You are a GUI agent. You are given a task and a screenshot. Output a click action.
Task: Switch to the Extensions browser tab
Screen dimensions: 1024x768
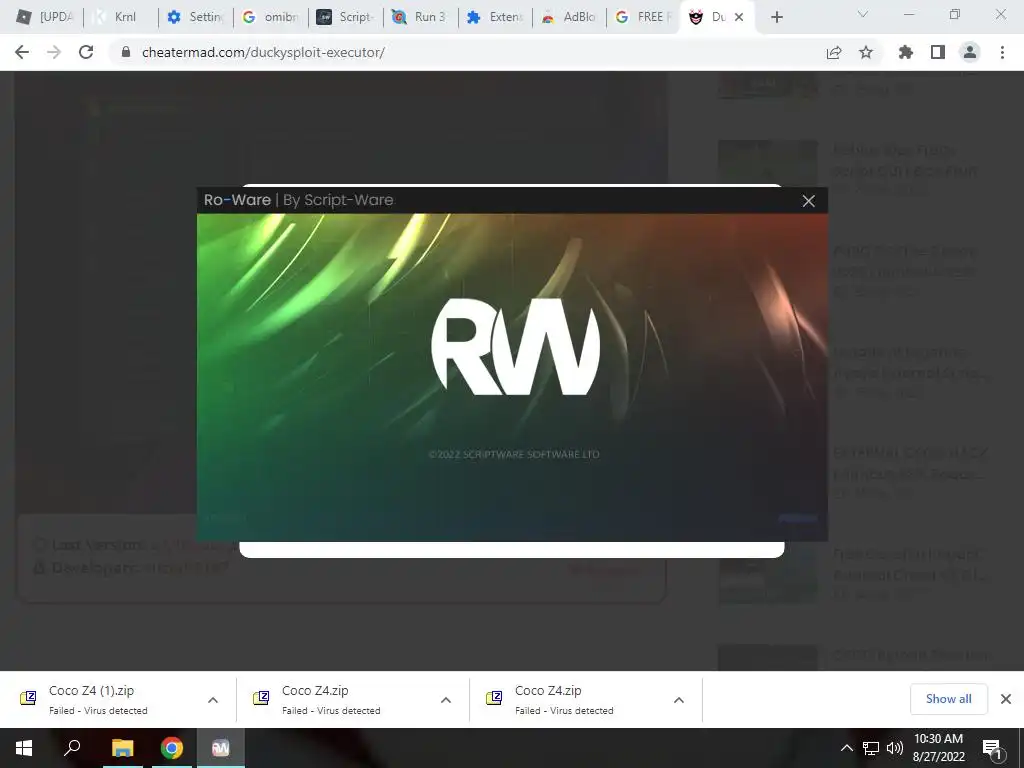point(494,17)
